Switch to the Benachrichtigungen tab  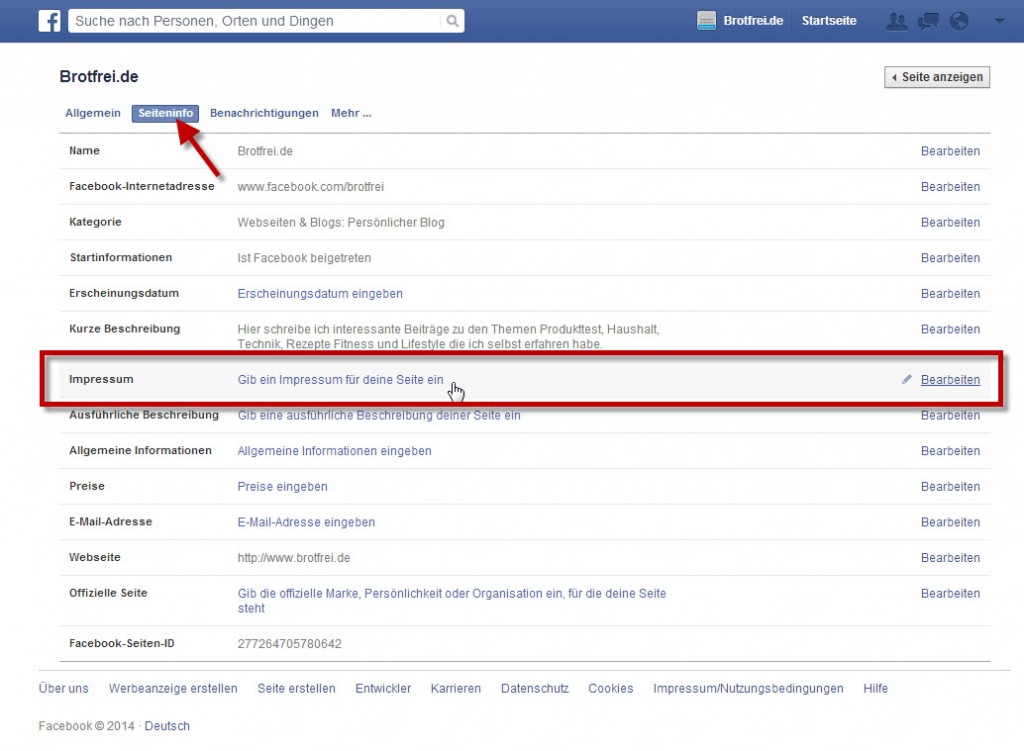[x=263, y=113]
